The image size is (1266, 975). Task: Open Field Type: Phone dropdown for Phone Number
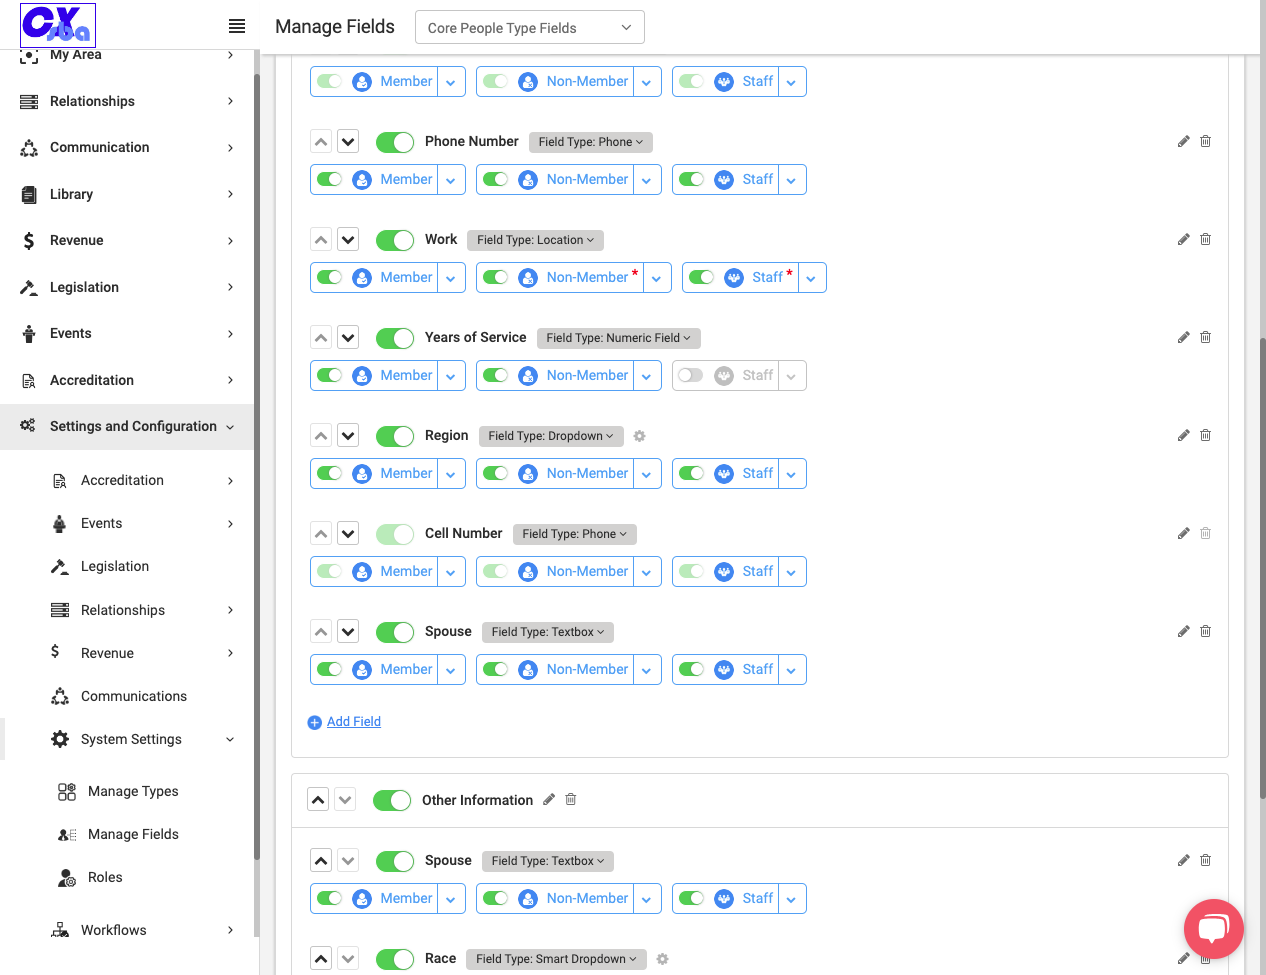[590, 142]
